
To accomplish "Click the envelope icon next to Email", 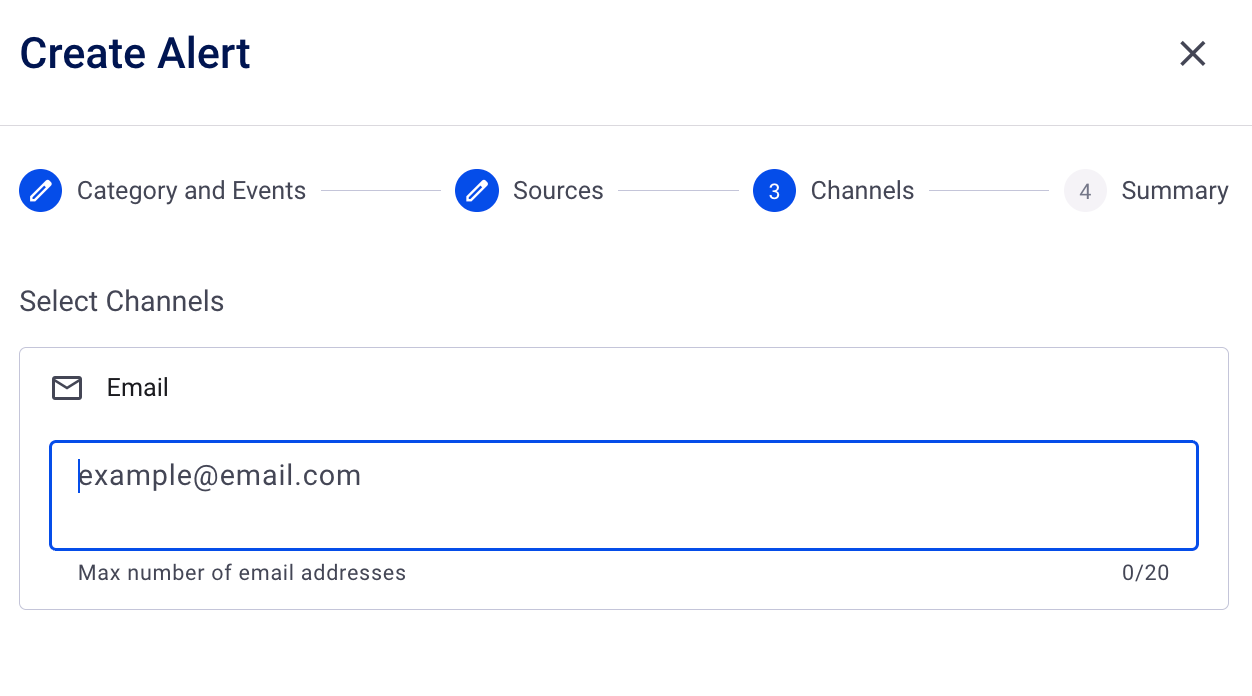I will (x=67, y=388).
